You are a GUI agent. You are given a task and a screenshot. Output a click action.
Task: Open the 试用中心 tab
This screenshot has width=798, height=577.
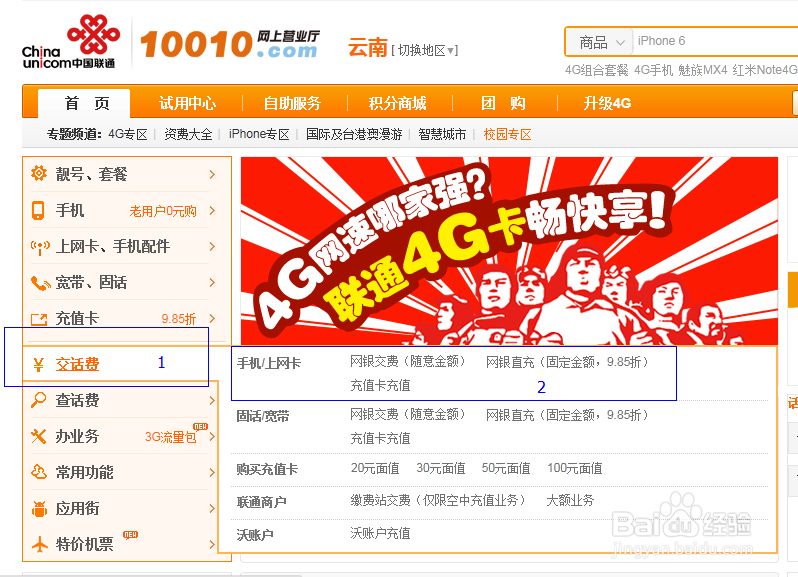[x=187, y=103]
